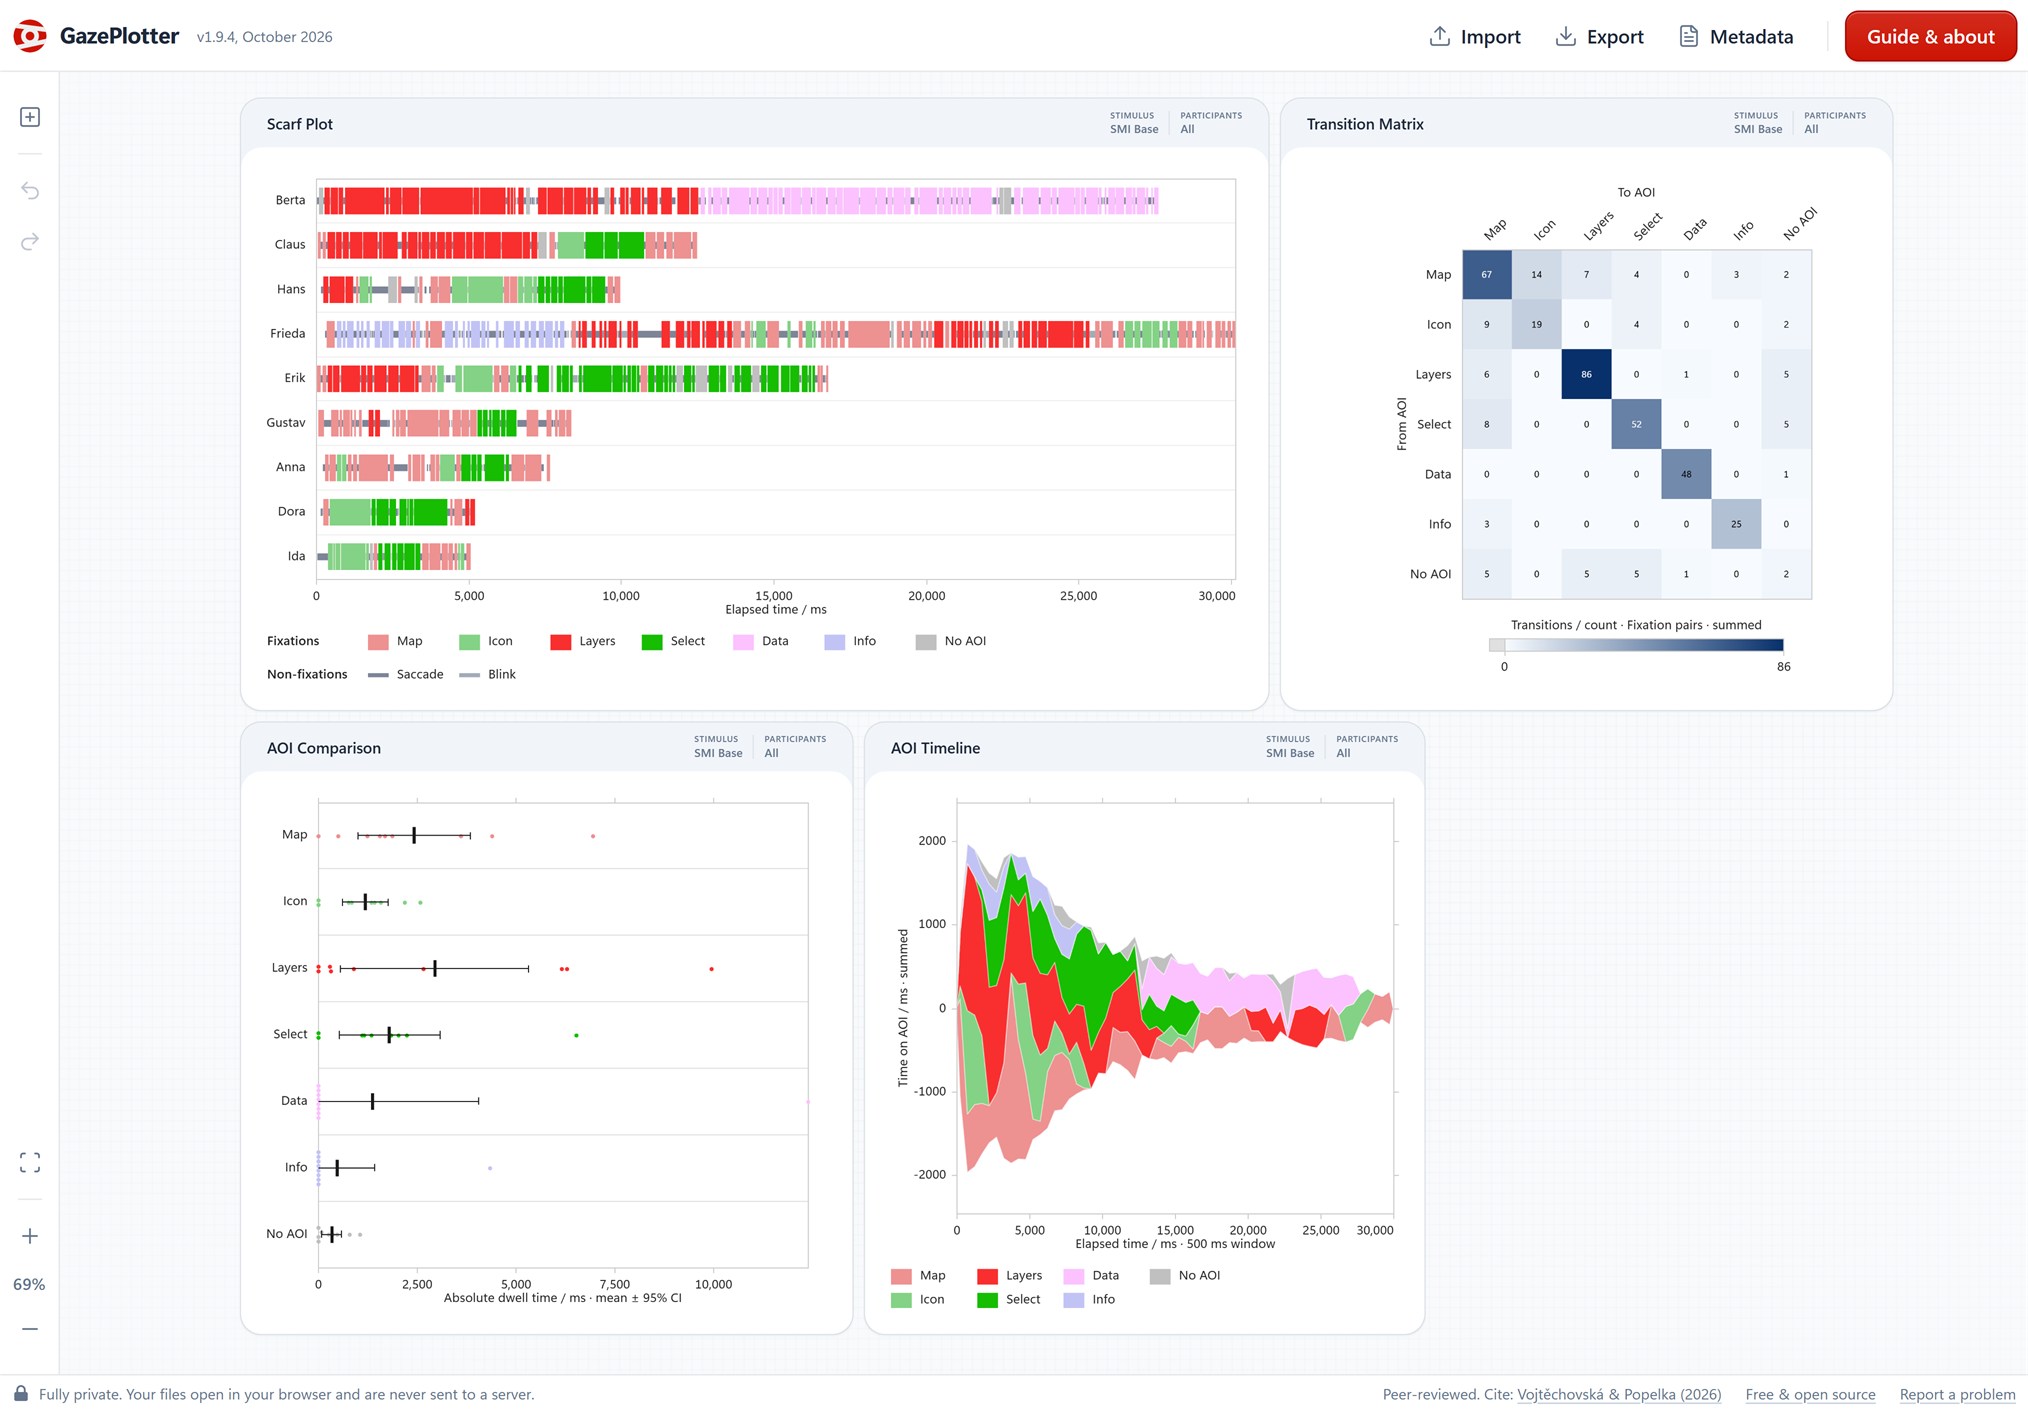Screen dimensions: 2028x1410
Task: Click Saccade legend entry in Scarf Plot
Action: [x=405, y=675]
